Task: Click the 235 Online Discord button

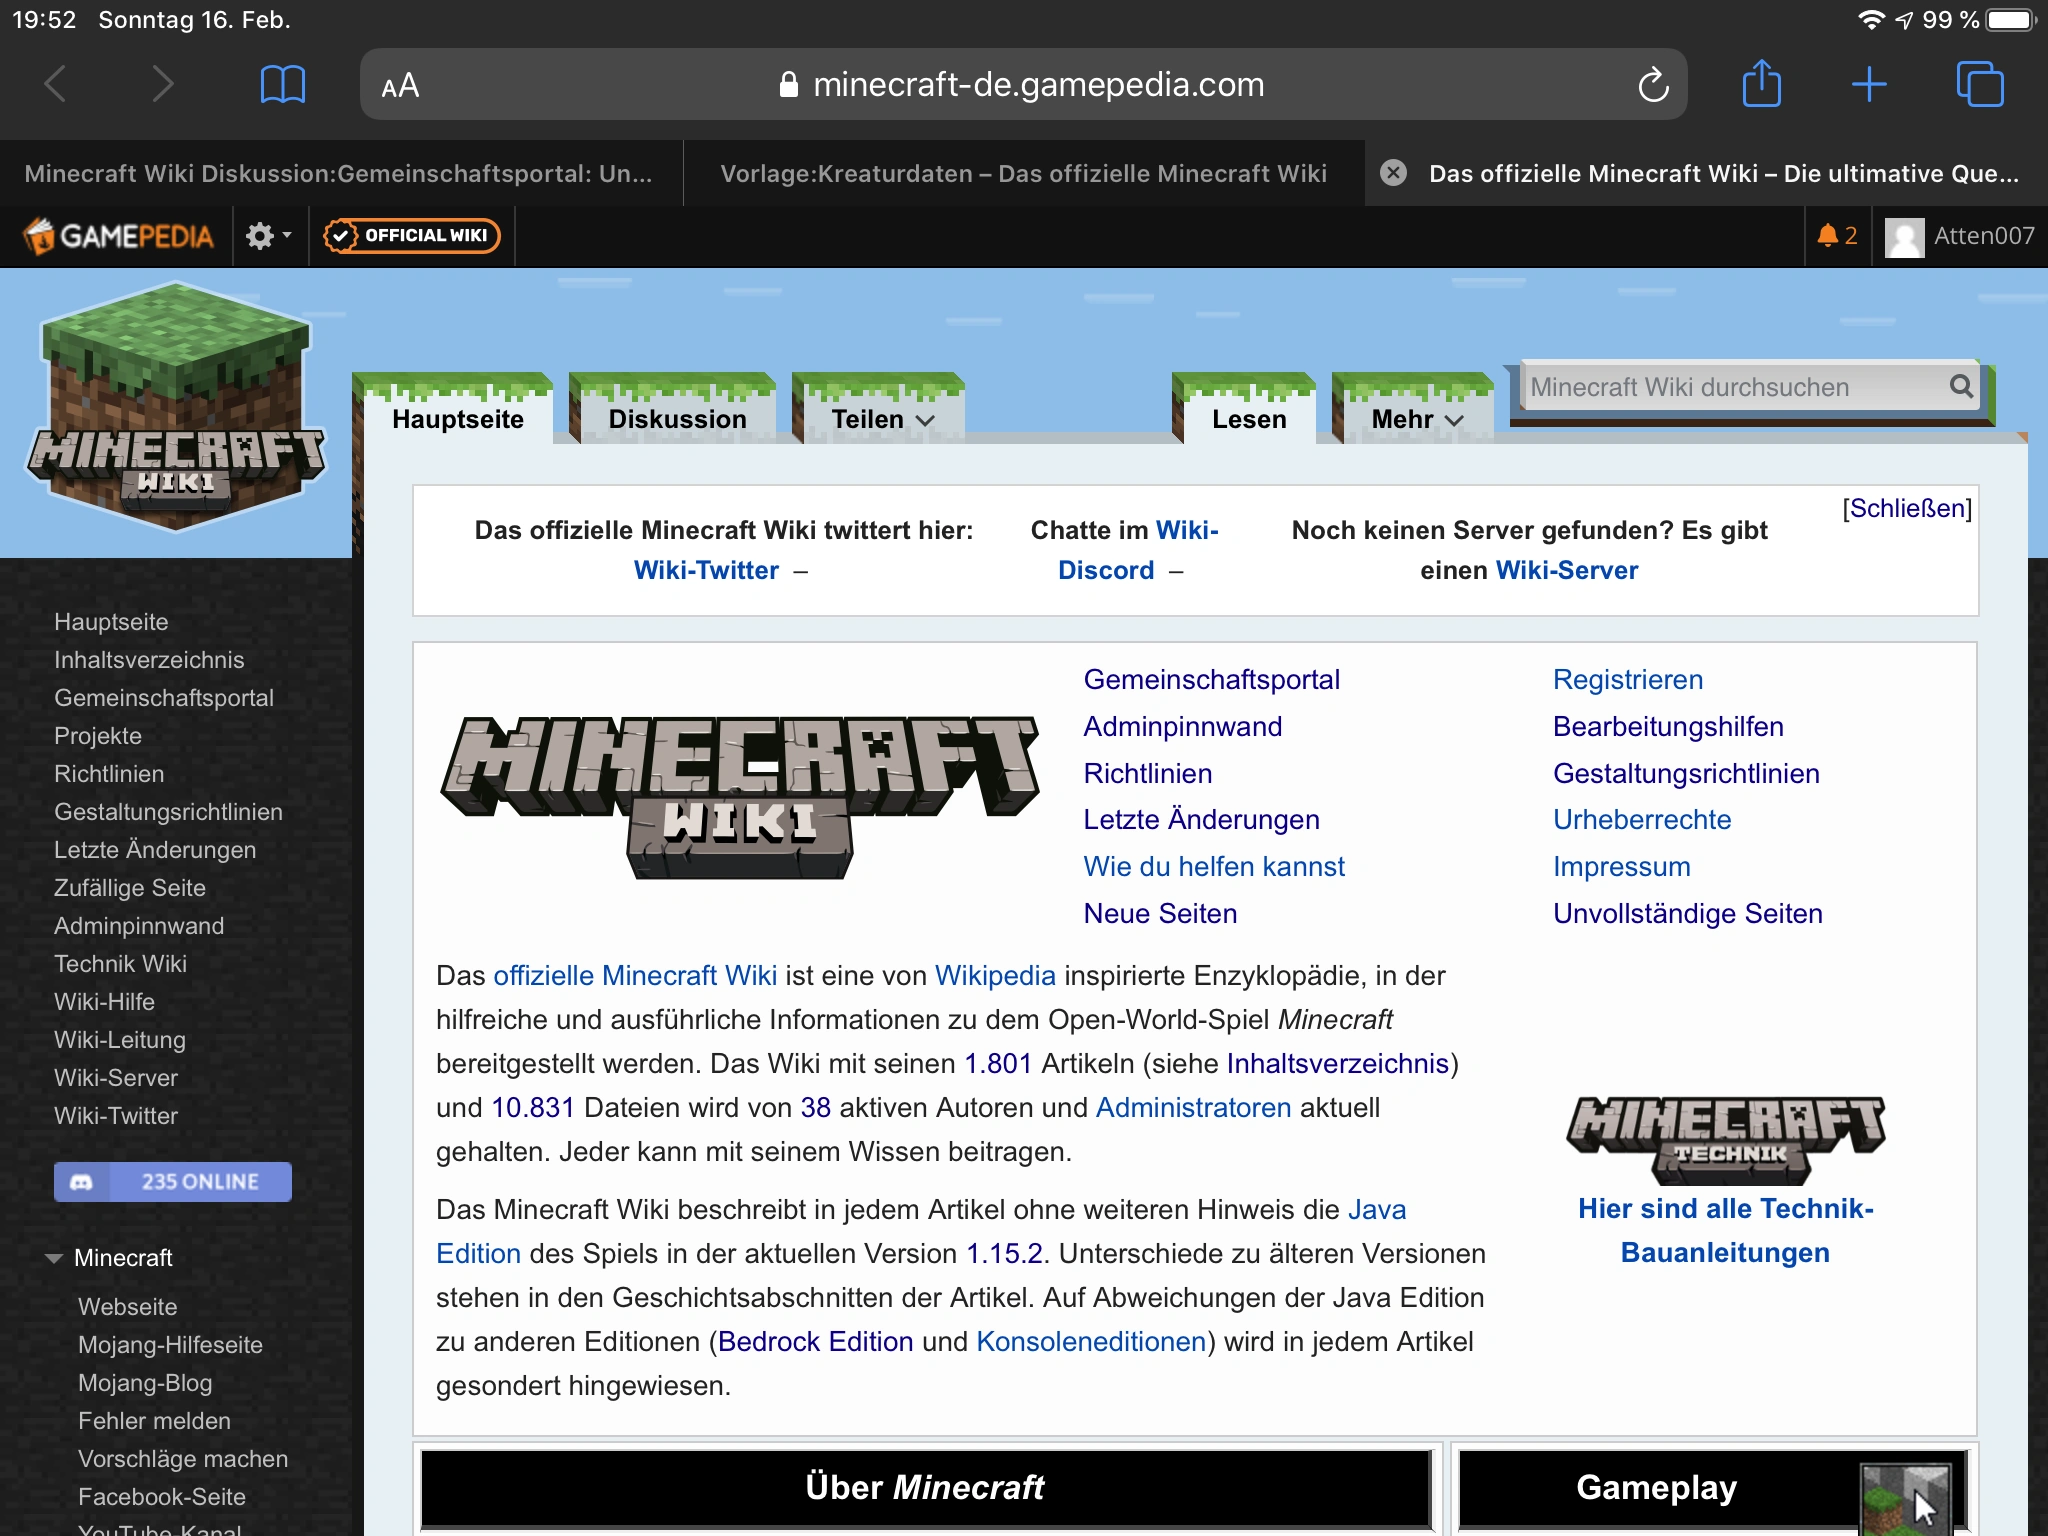Action: coord(173,1181)
